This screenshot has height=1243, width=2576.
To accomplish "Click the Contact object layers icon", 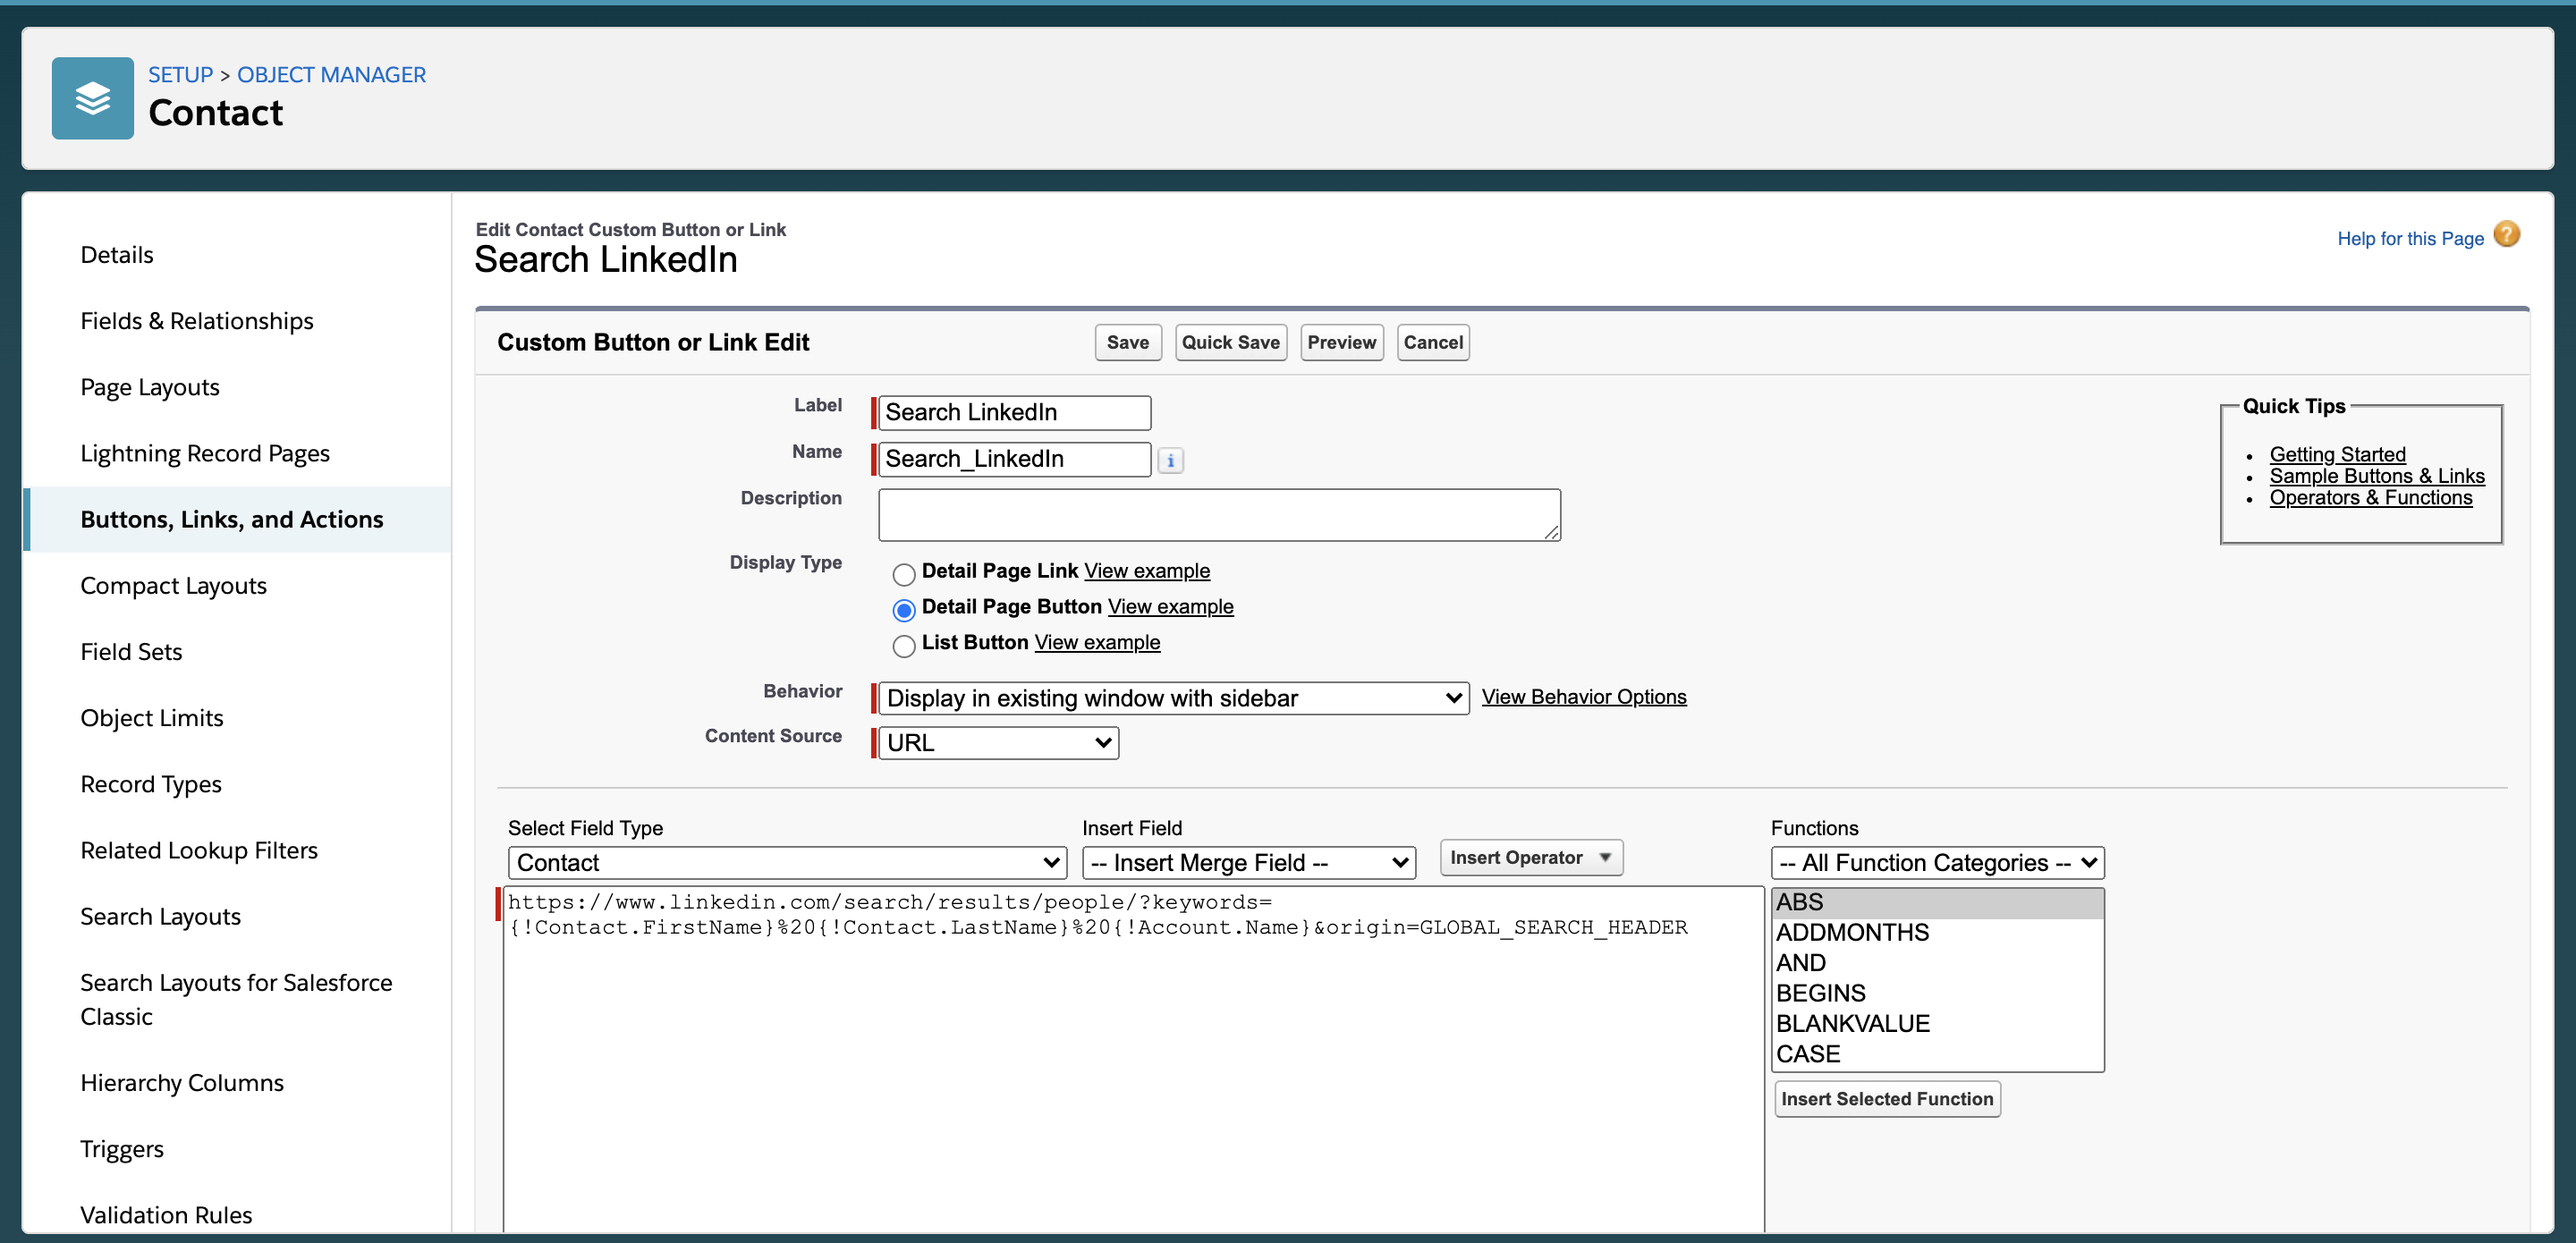I will pyautogui.click(x=92, y=98).
